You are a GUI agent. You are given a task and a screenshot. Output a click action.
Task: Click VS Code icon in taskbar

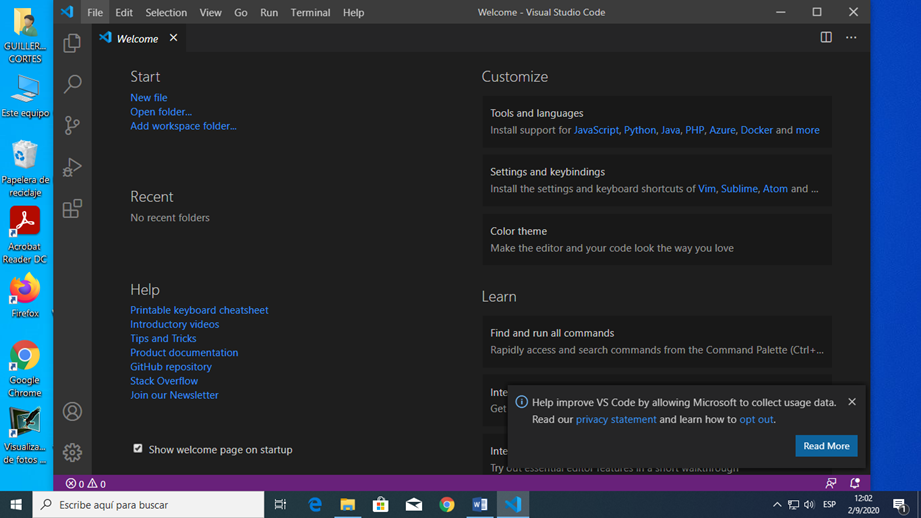tap(513, 504)
